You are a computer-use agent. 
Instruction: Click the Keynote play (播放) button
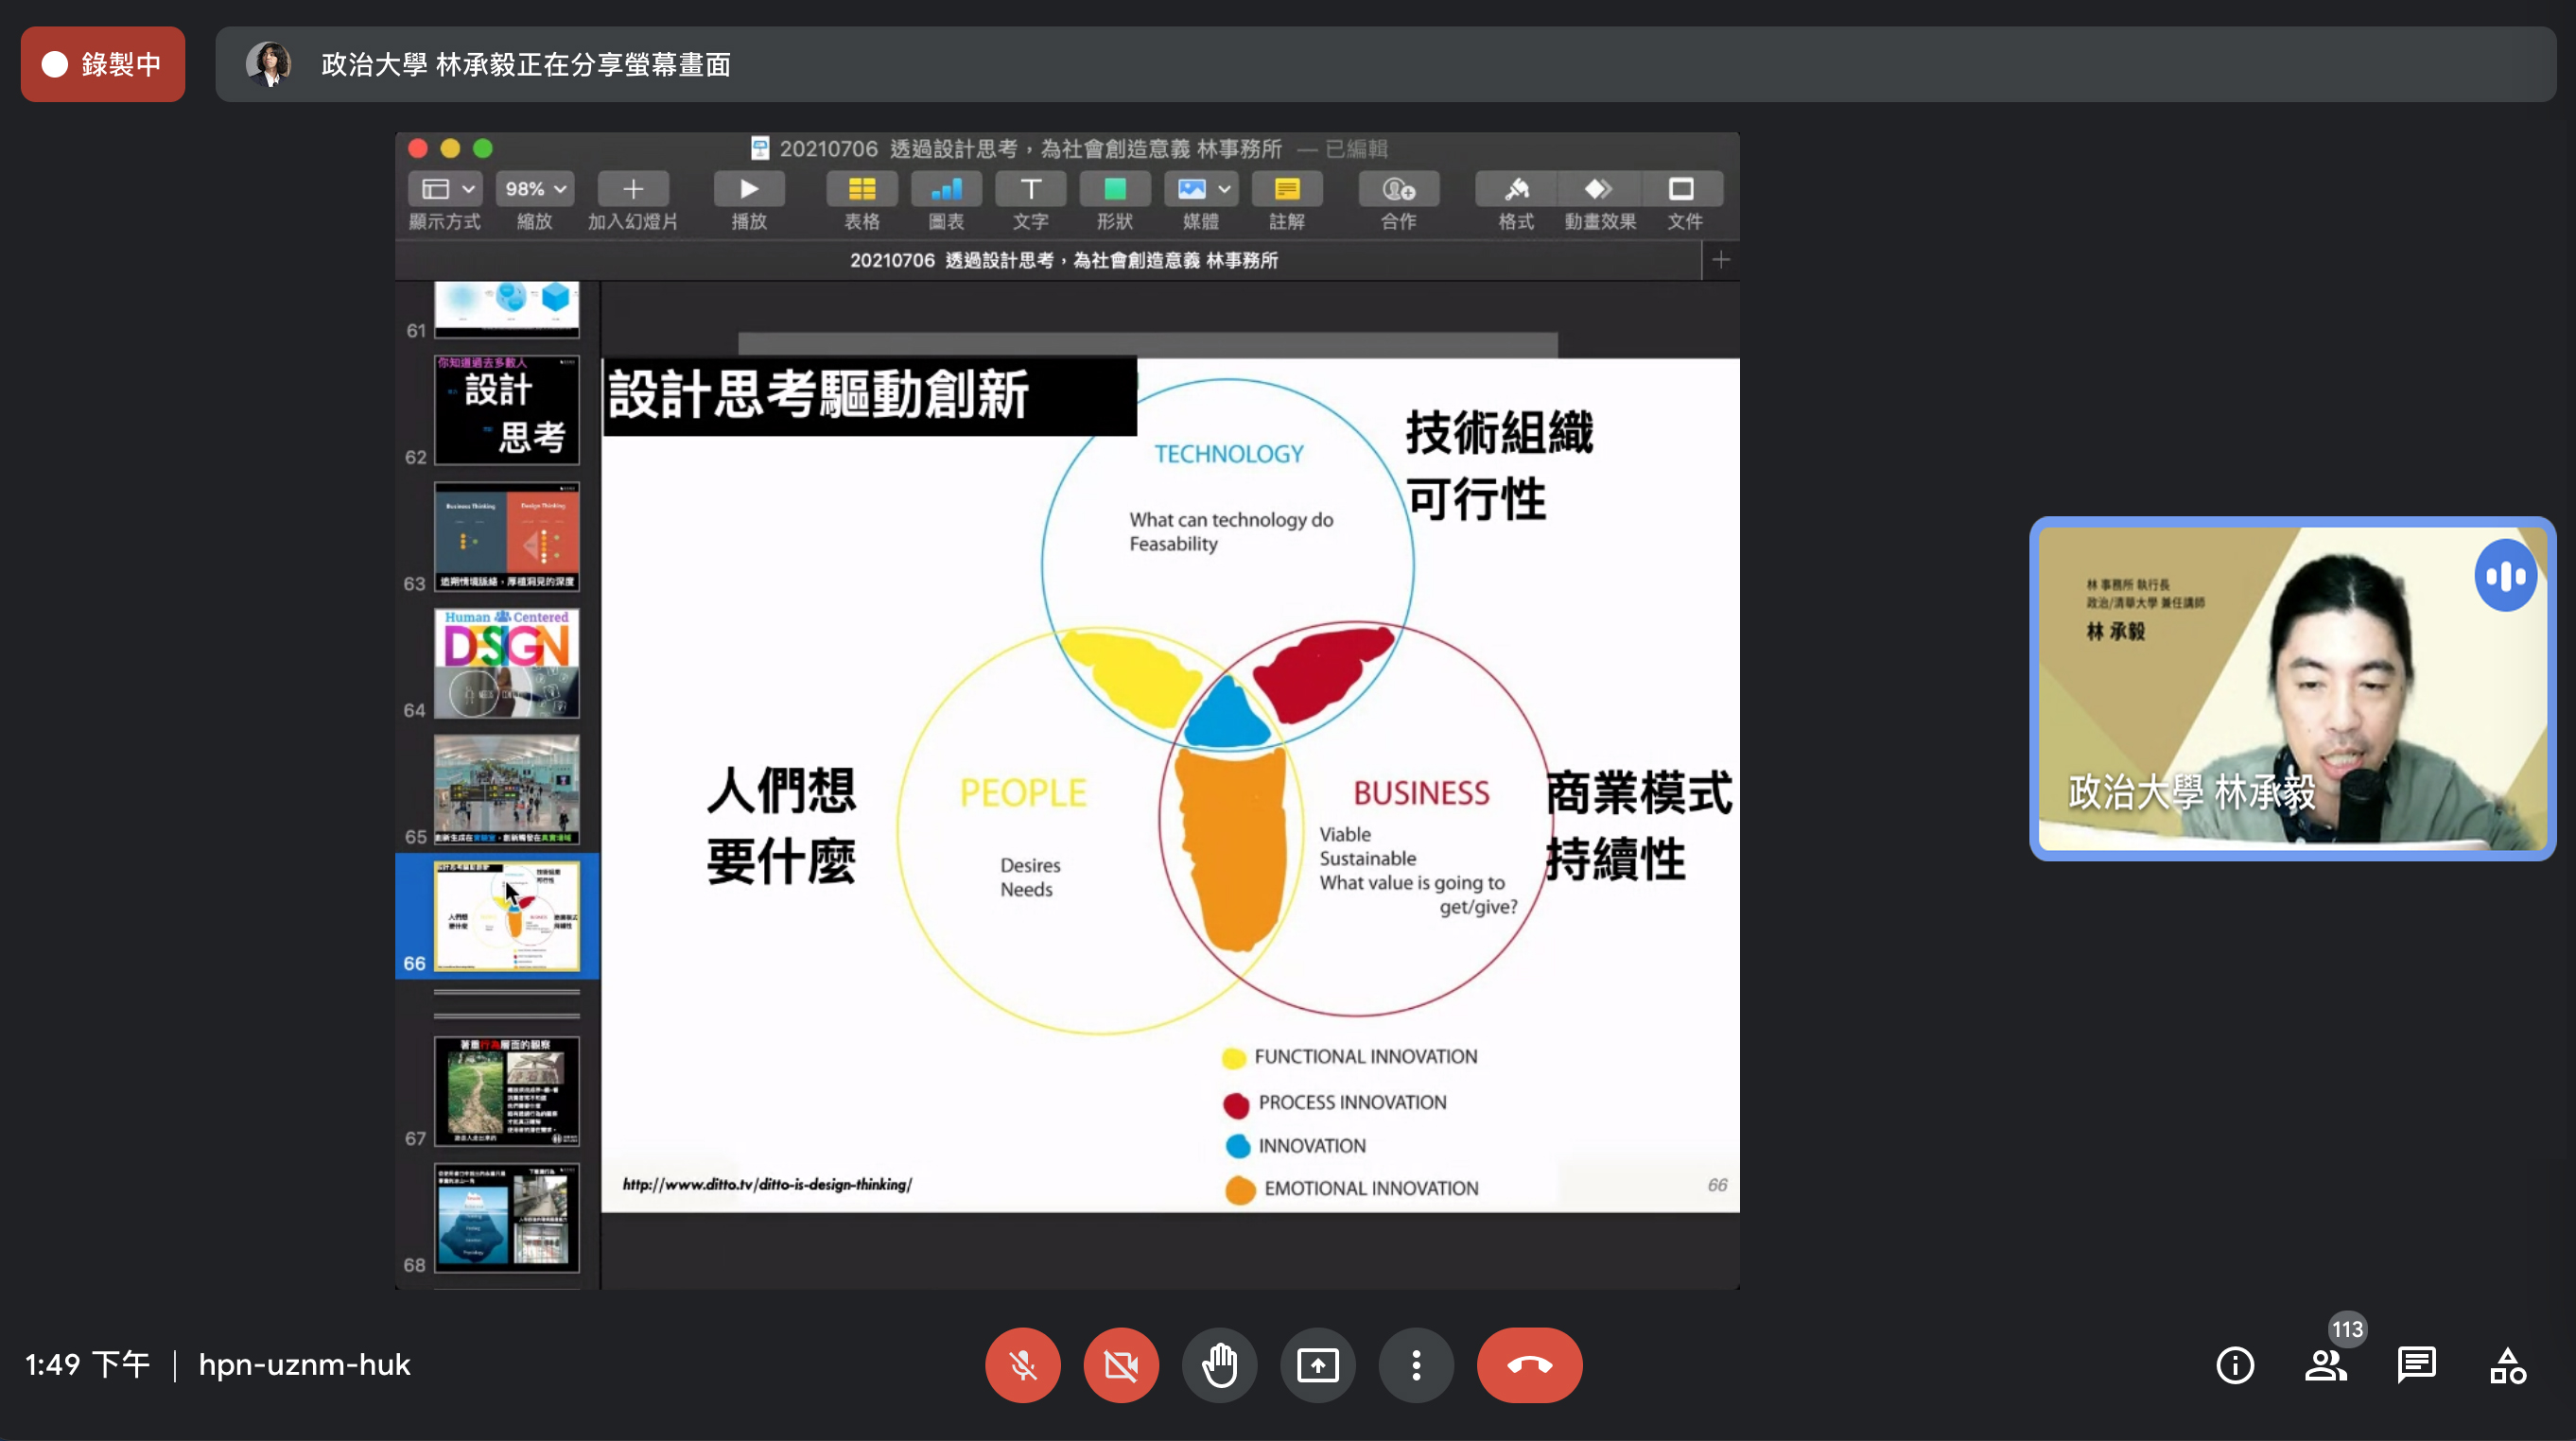748,189
